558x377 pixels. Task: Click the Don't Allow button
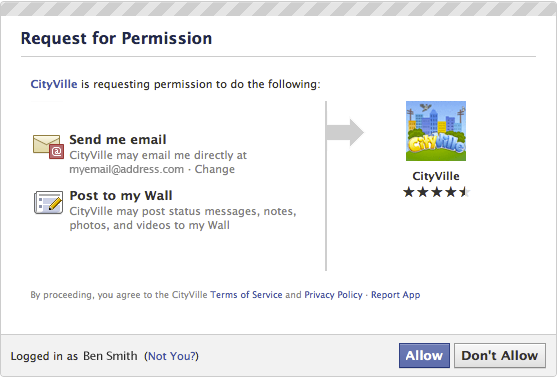[x=500, y=355]
